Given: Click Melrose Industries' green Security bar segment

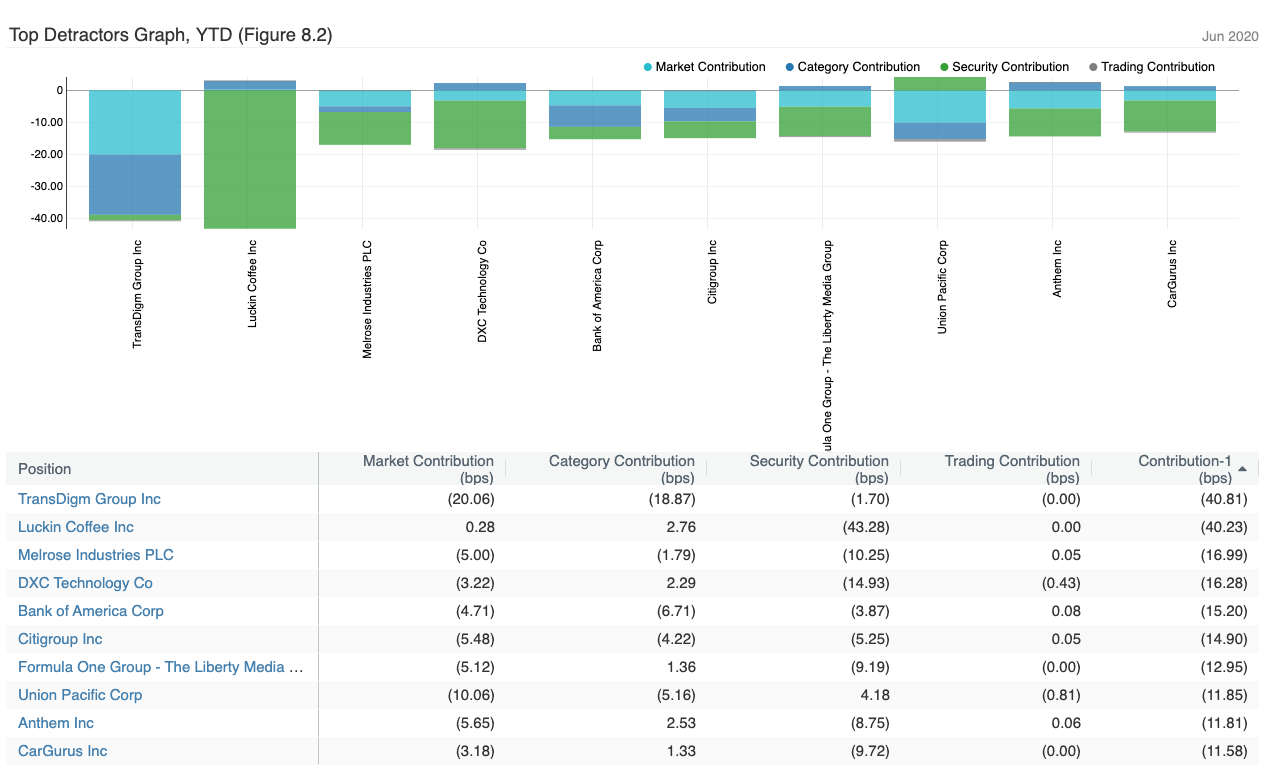Looking at the screenshot, I should [x=365, y=128].
